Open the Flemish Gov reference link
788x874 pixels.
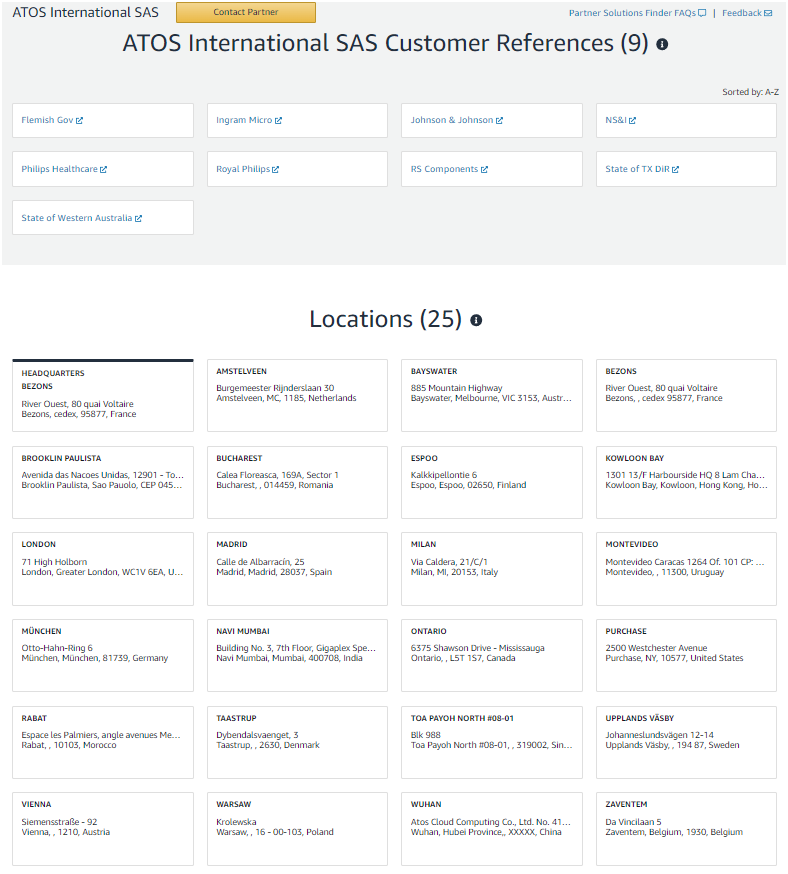47,120
